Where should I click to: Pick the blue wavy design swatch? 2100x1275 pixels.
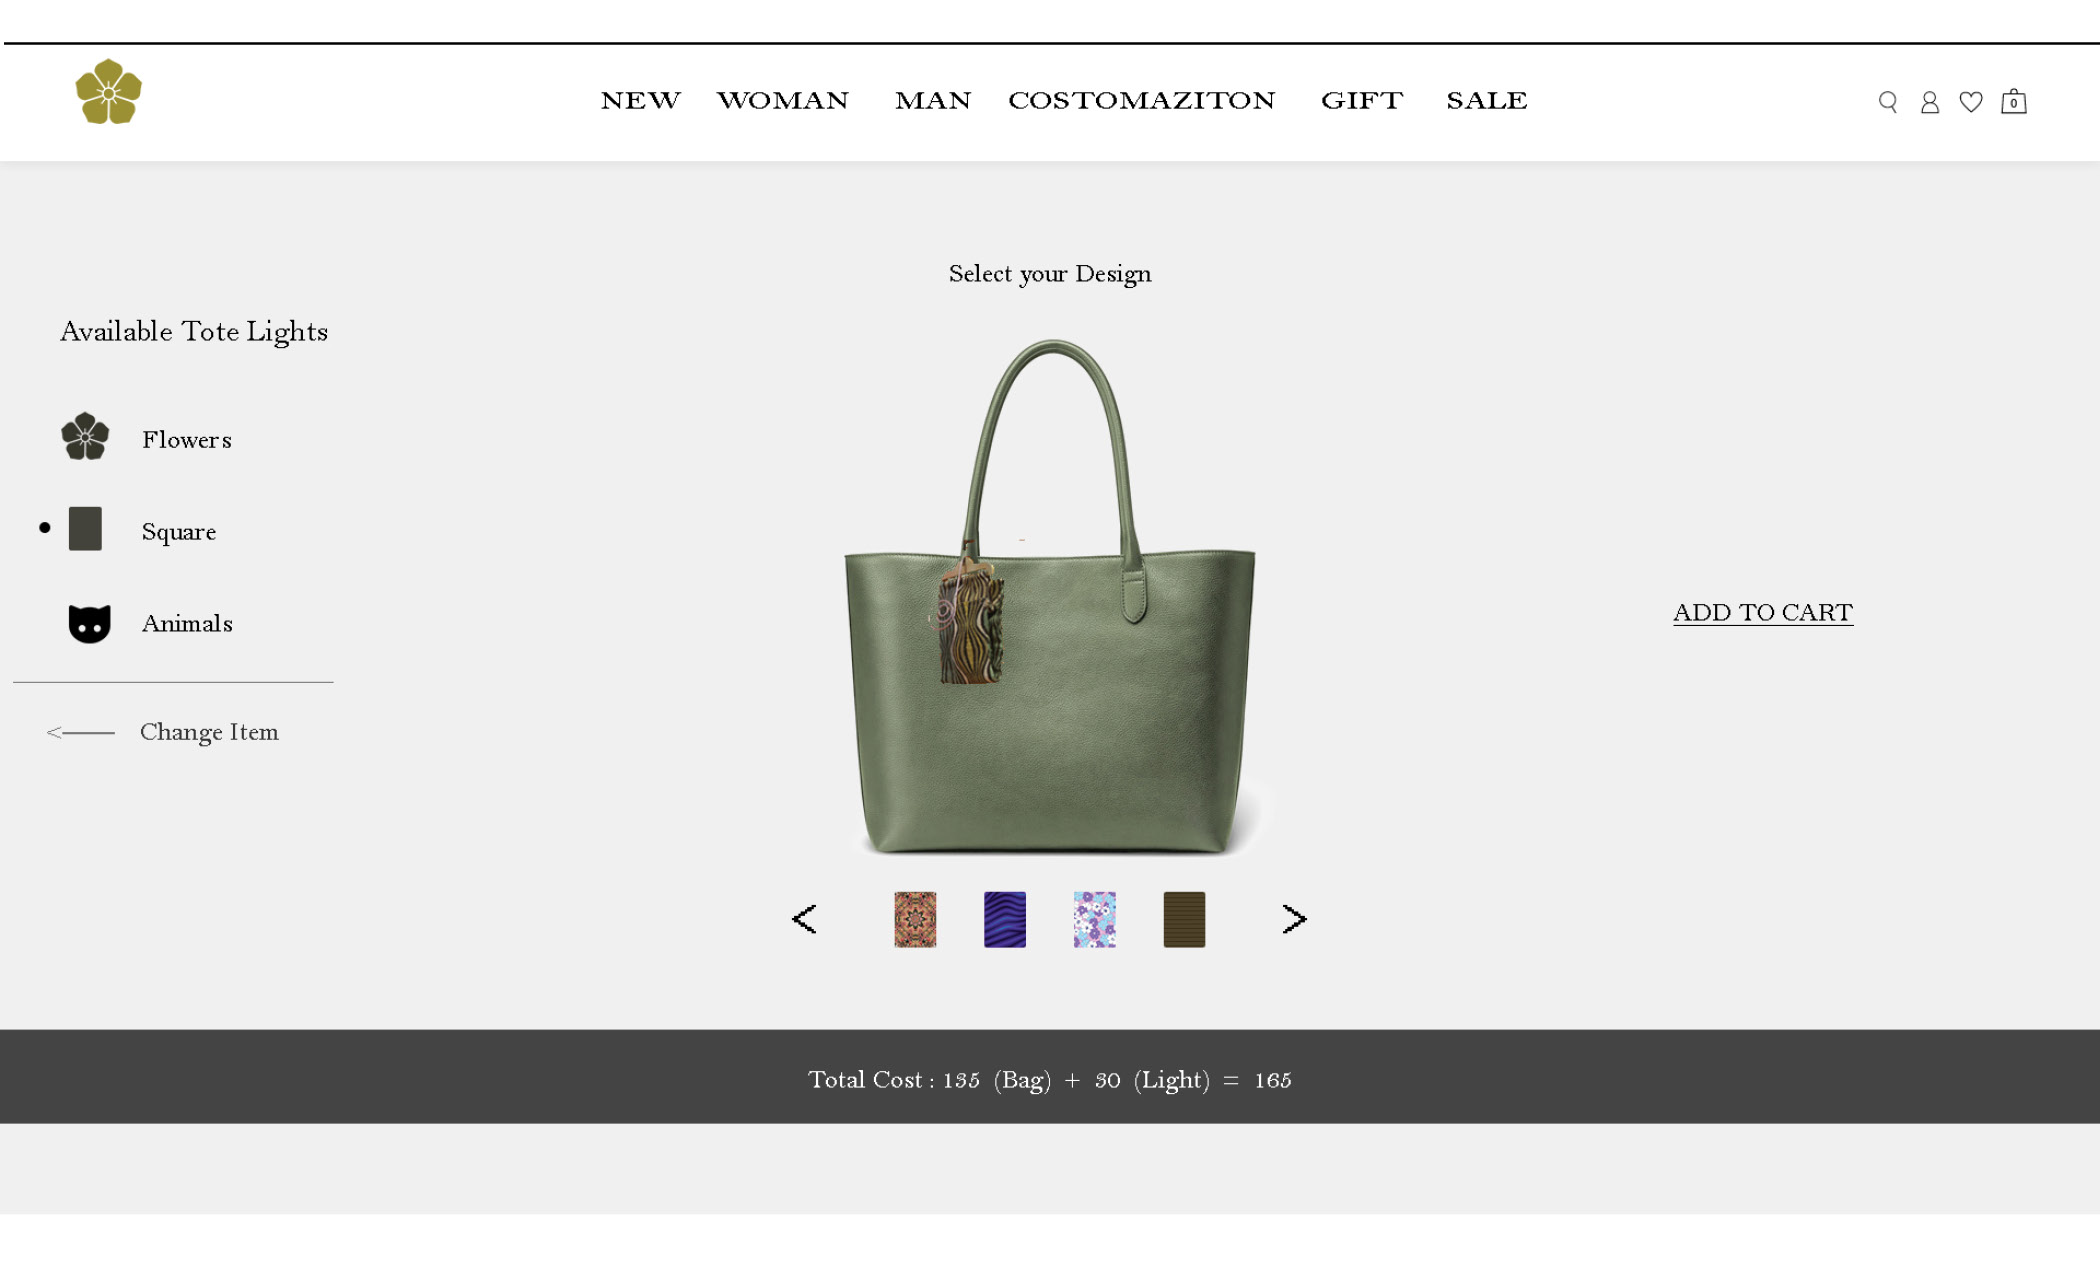click(1005, 919)
